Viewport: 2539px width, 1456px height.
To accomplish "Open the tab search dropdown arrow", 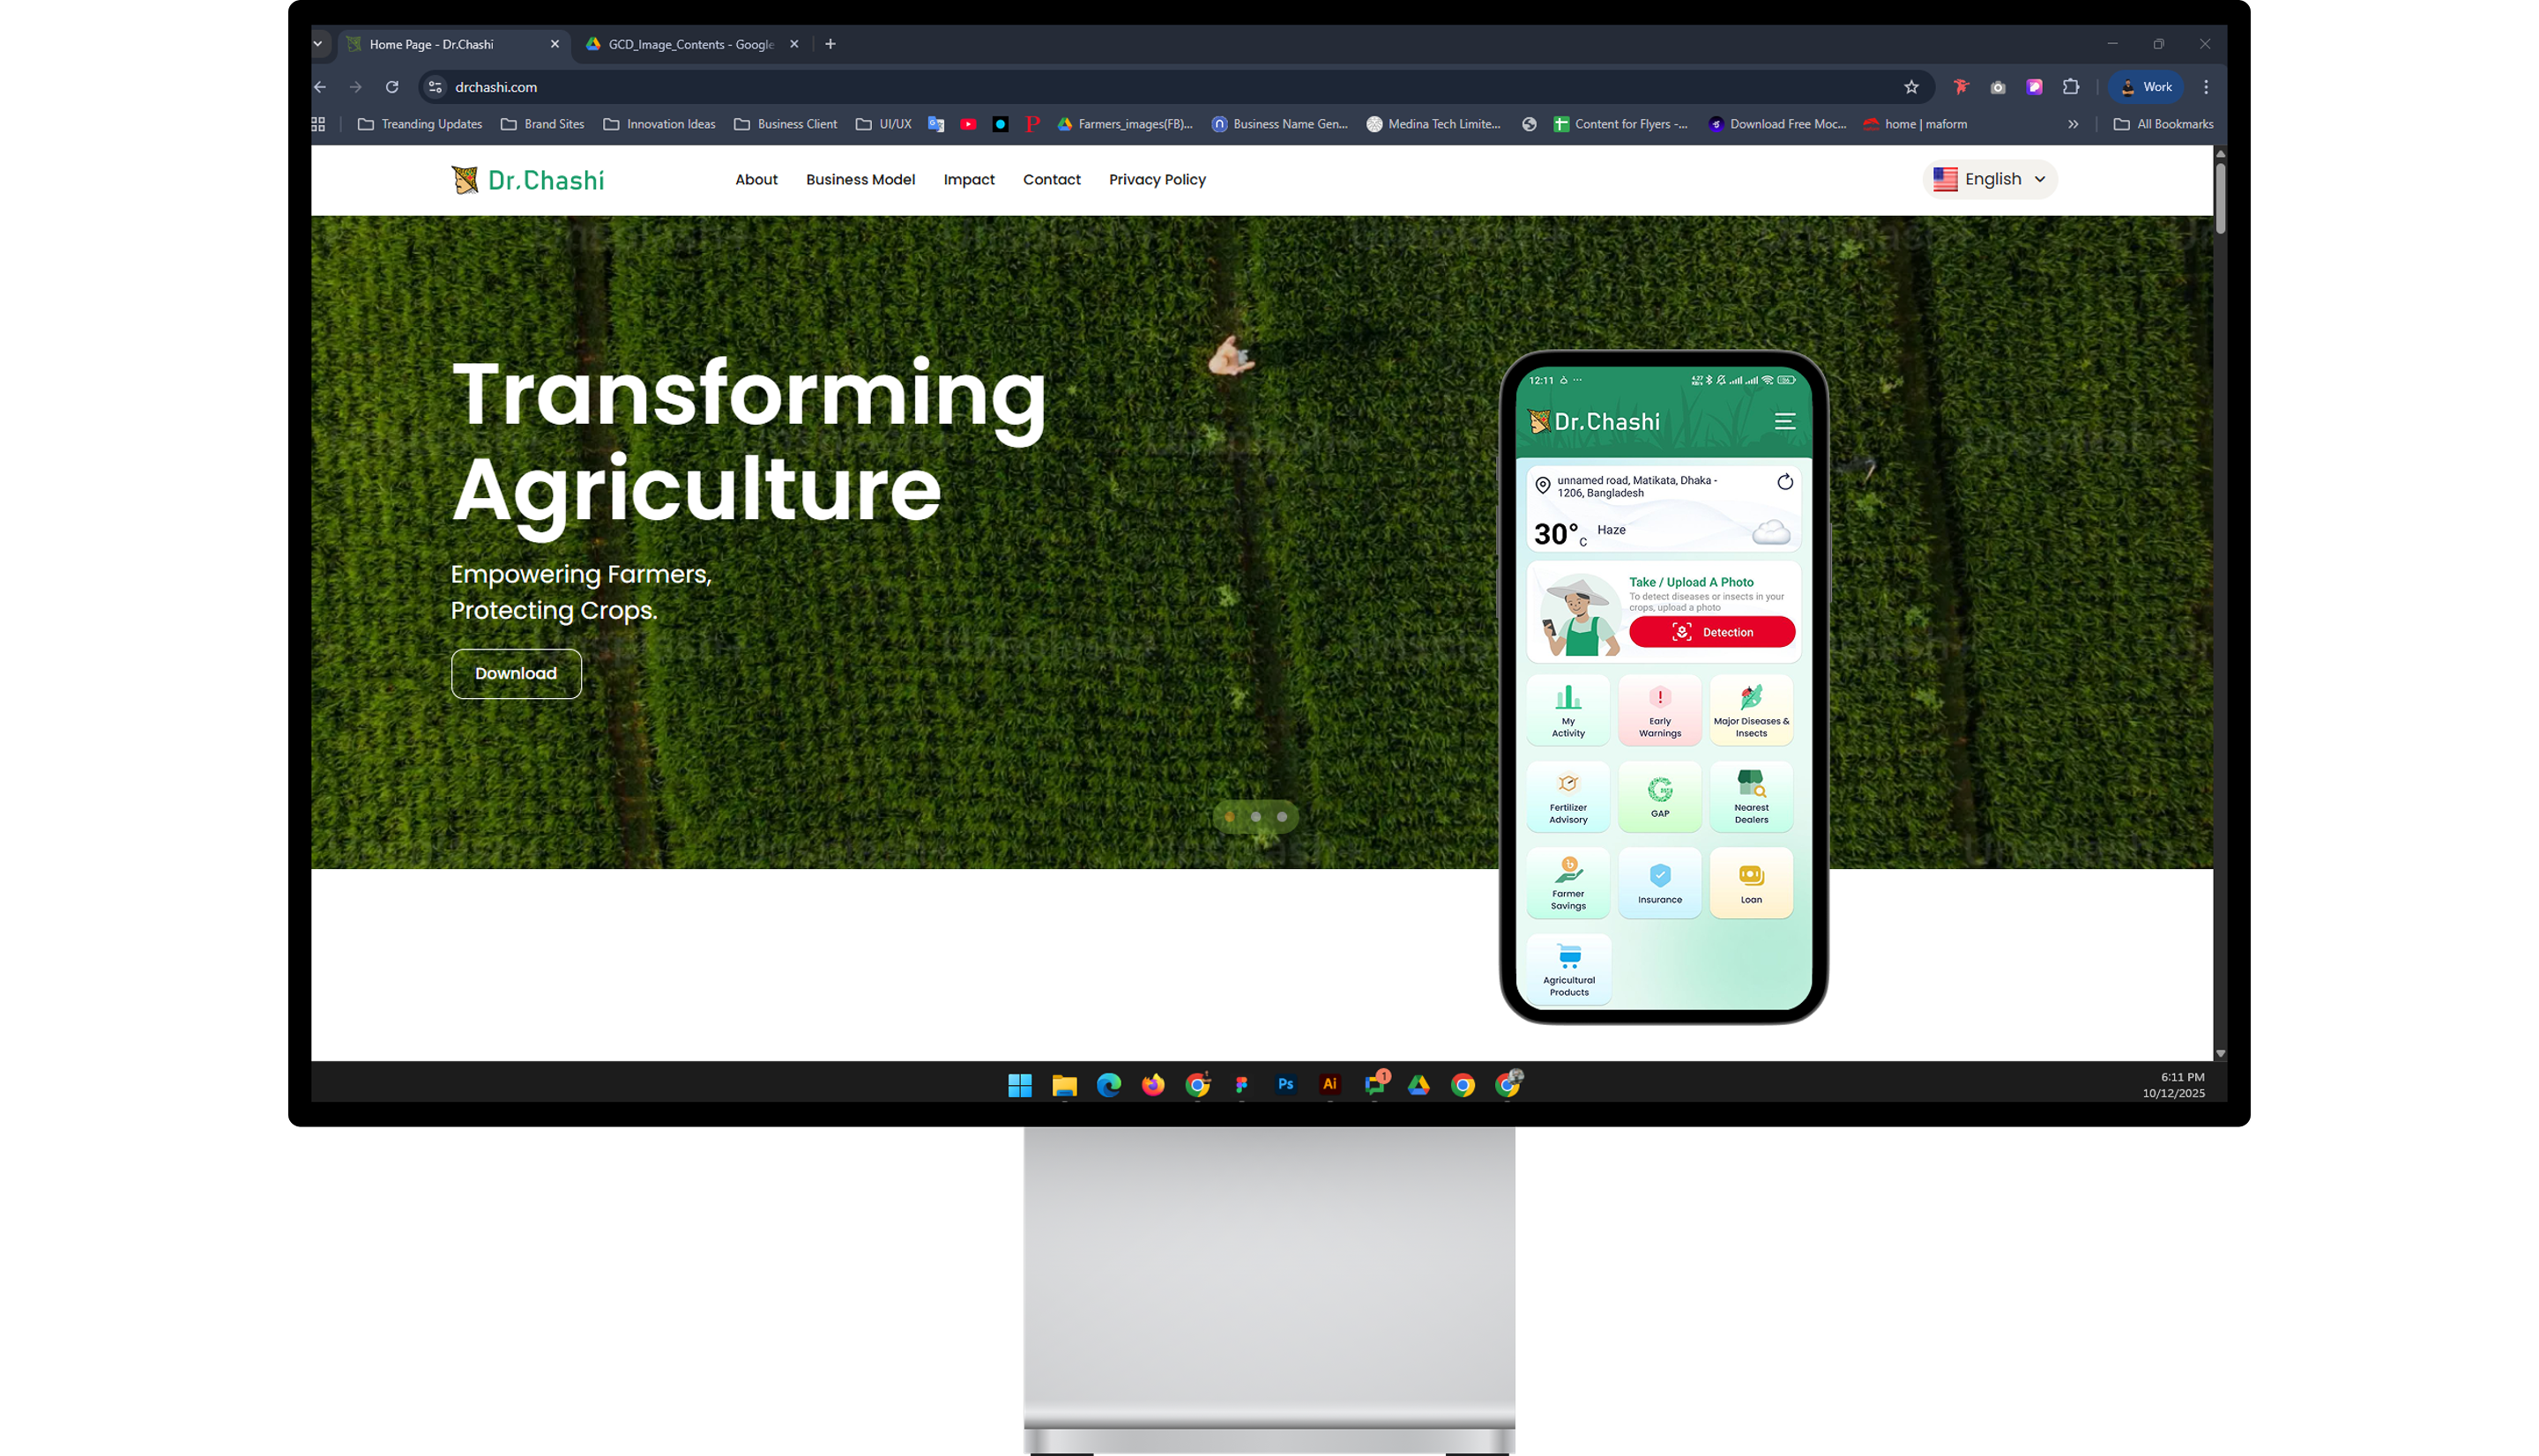I will pos(318,44).
